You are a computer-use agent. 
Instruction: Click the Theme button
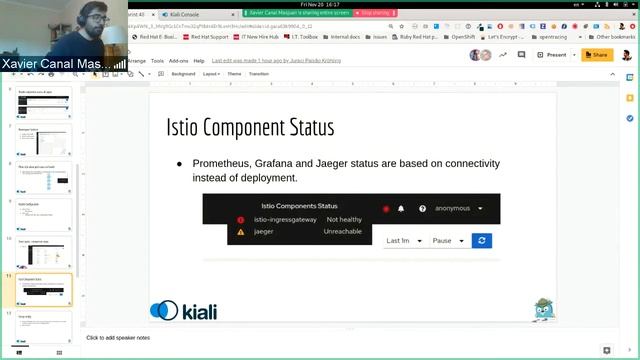click(x=234, y=74)
